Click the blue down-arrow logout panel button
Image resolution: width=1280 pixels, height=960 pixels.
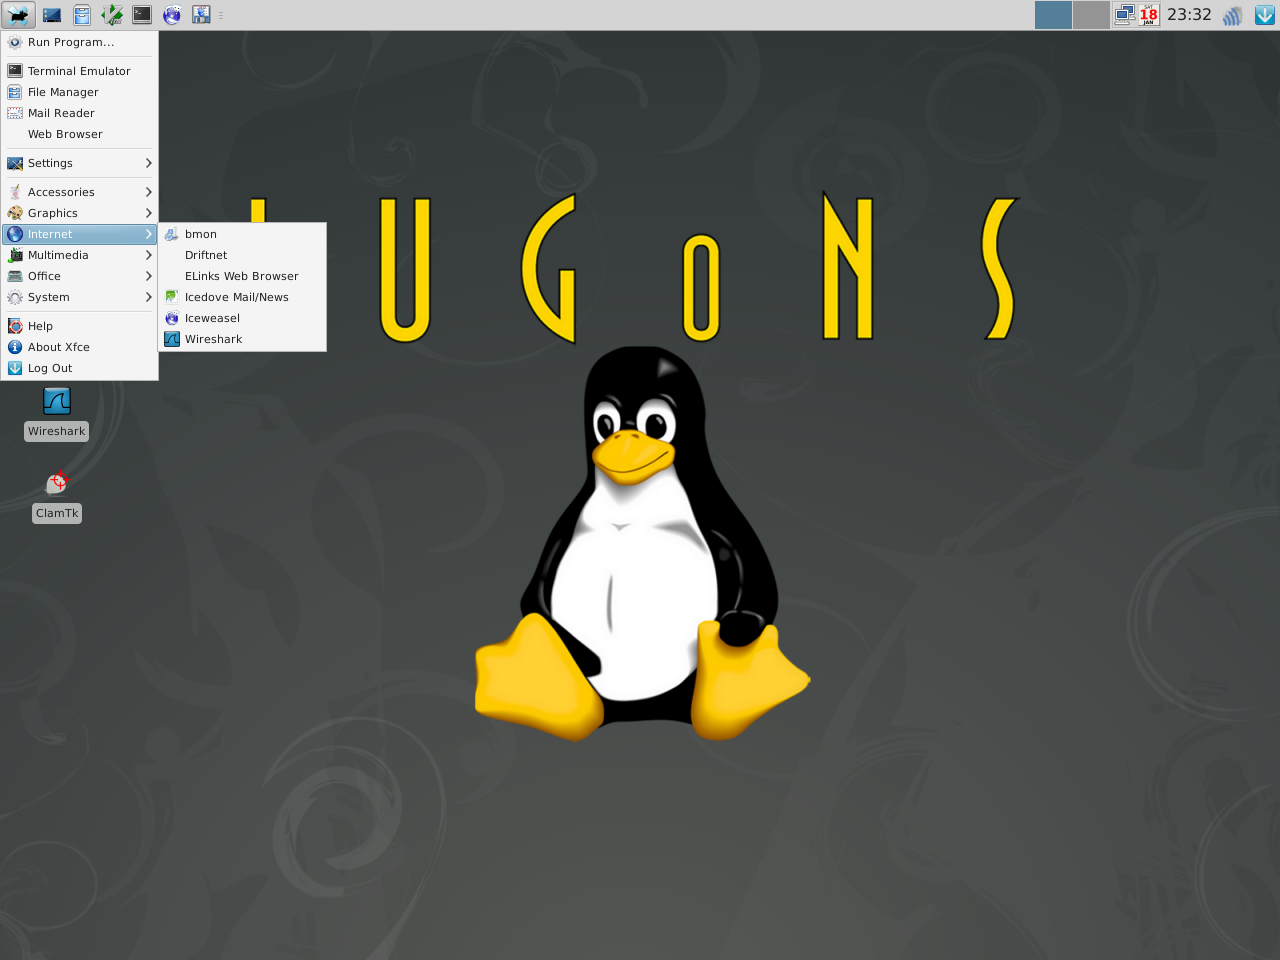tap(1265, 15)
